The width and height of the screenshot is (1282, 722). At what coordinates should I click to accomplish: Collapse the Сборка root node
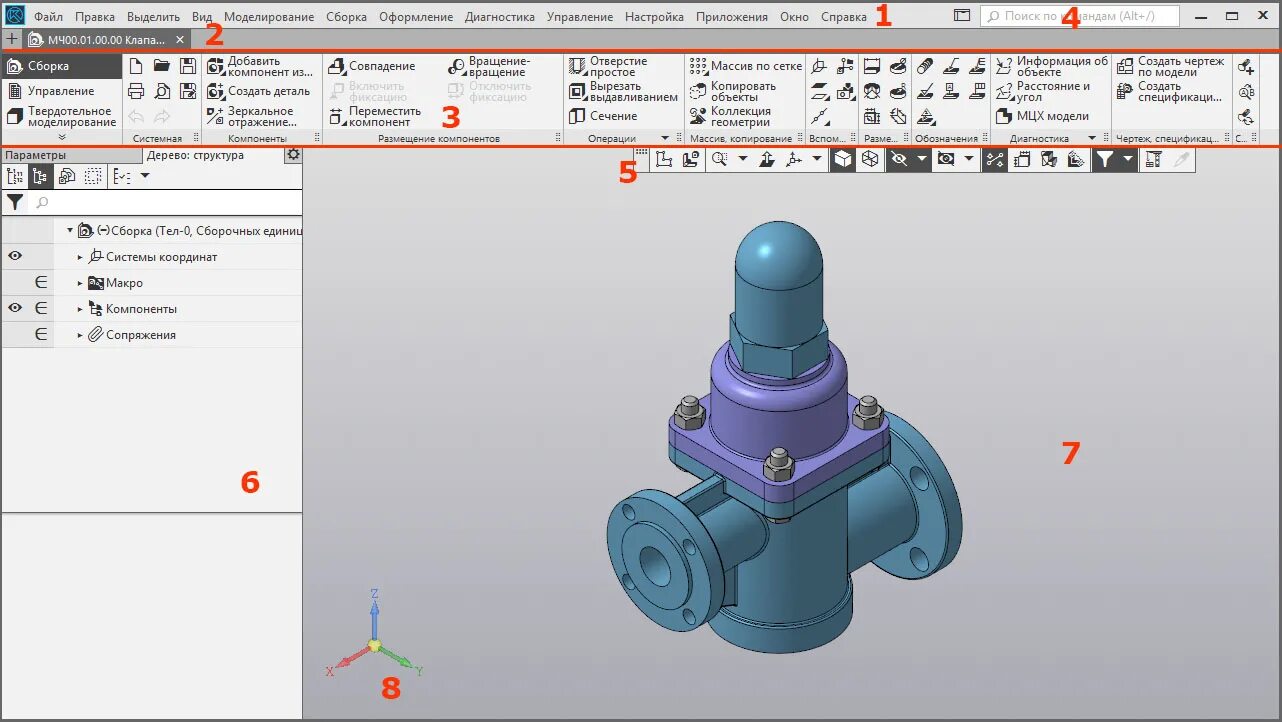pyautogui.click(x=70, y=231)
